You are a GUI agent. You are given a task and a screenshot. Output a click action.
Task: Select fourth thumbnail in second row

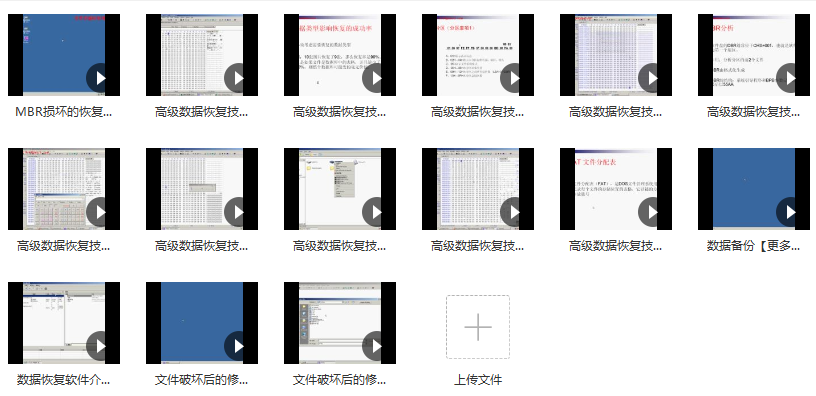click(478, 188)
